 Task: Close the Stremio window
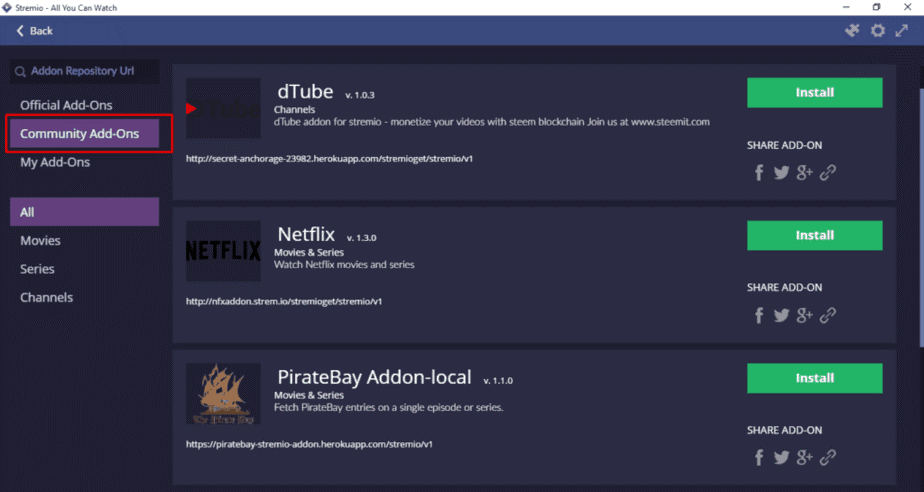908,7
